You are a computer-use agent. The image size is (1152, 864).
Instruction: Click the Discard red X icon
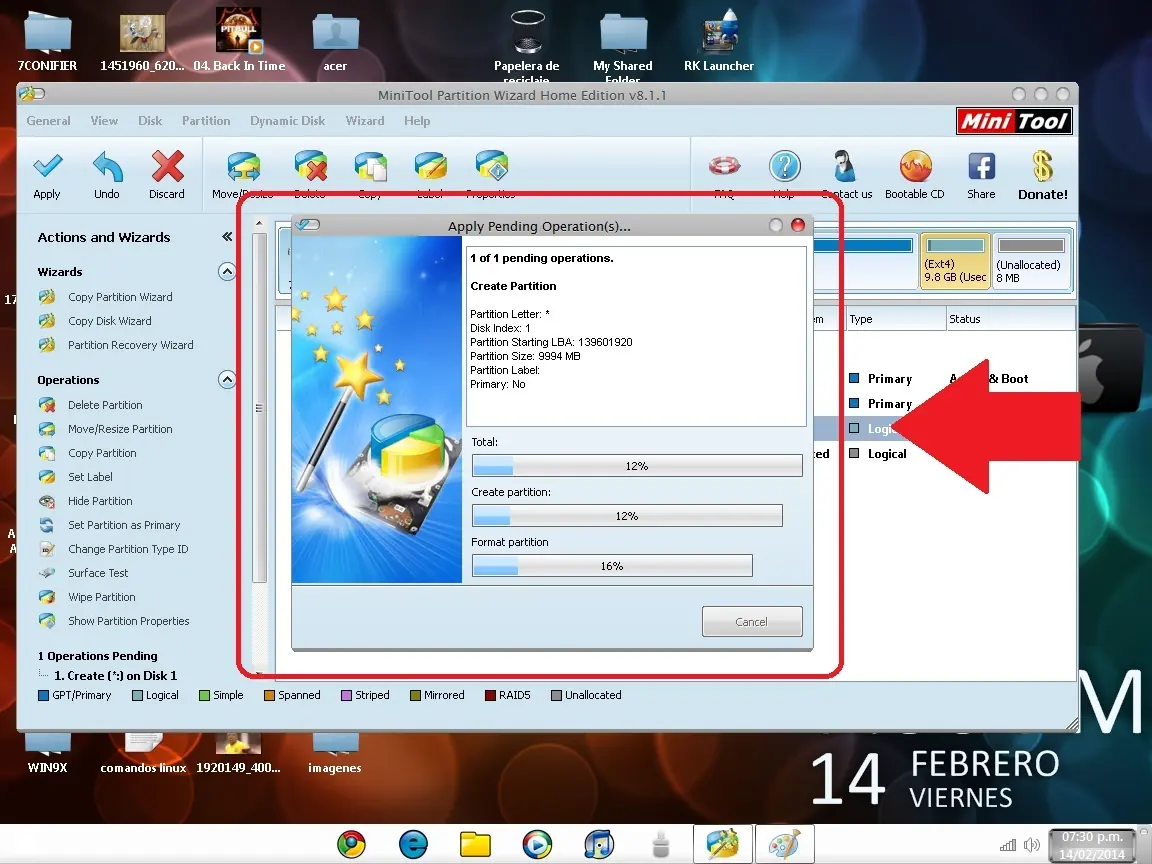[168, 166]
